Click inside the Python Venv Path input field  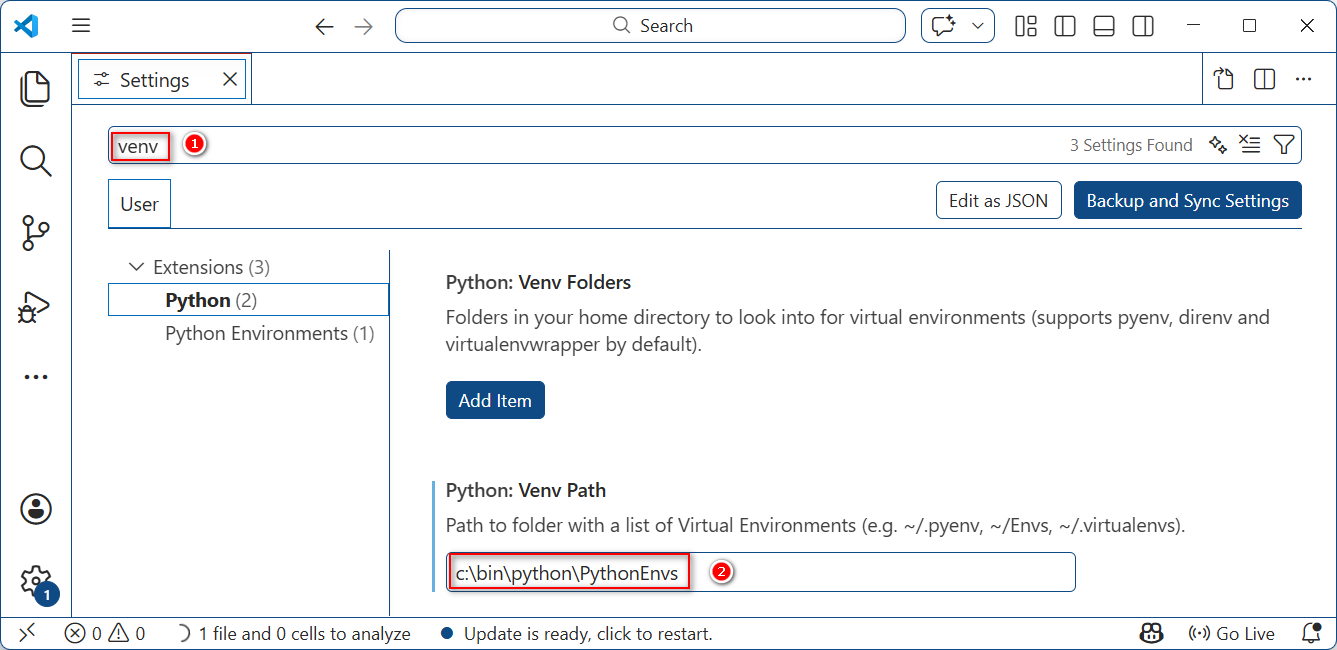(x=760, y=571)
